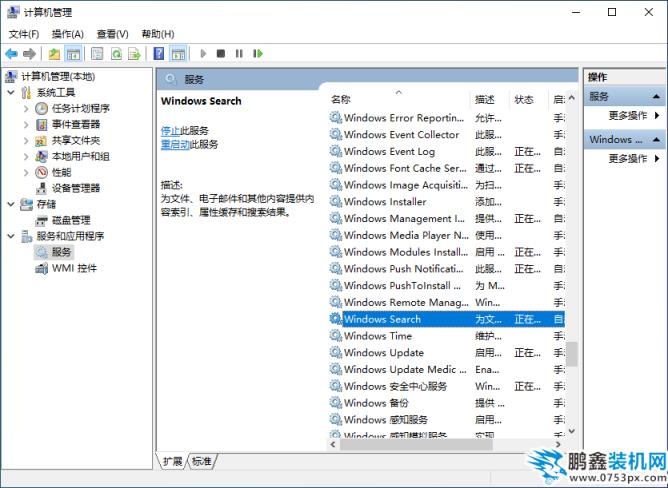Click the Stop service square button
Image resolution: width=668 pixels, height=488 pixels.
click(x=221, y=54)
